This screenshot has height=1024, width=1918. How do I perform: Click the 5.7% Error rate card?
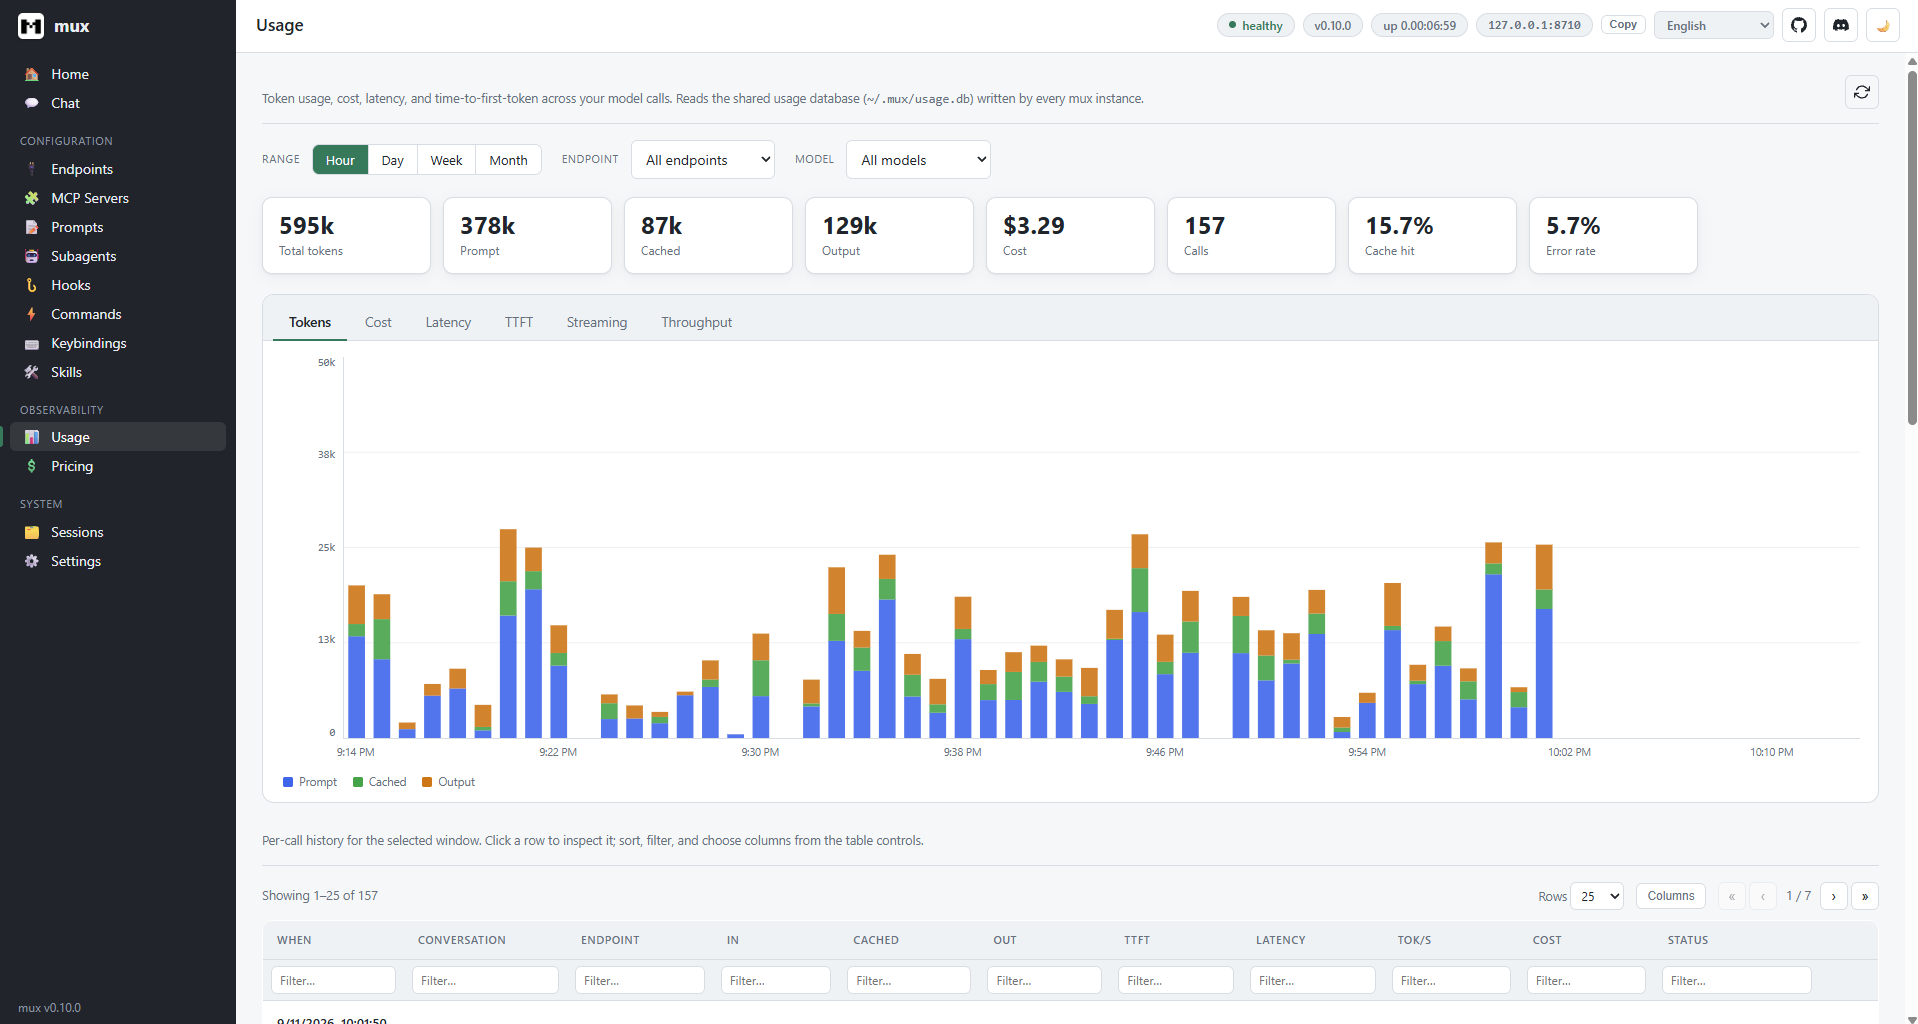pyautogui.click(x=1613, y=235)
